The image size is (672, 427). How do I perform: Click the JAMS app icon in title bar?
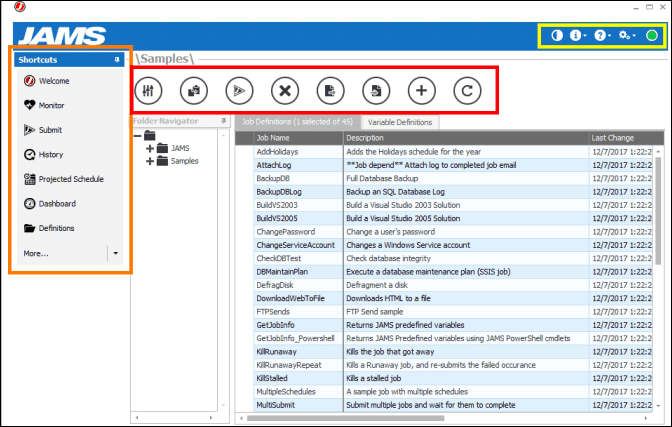(20, 7)
